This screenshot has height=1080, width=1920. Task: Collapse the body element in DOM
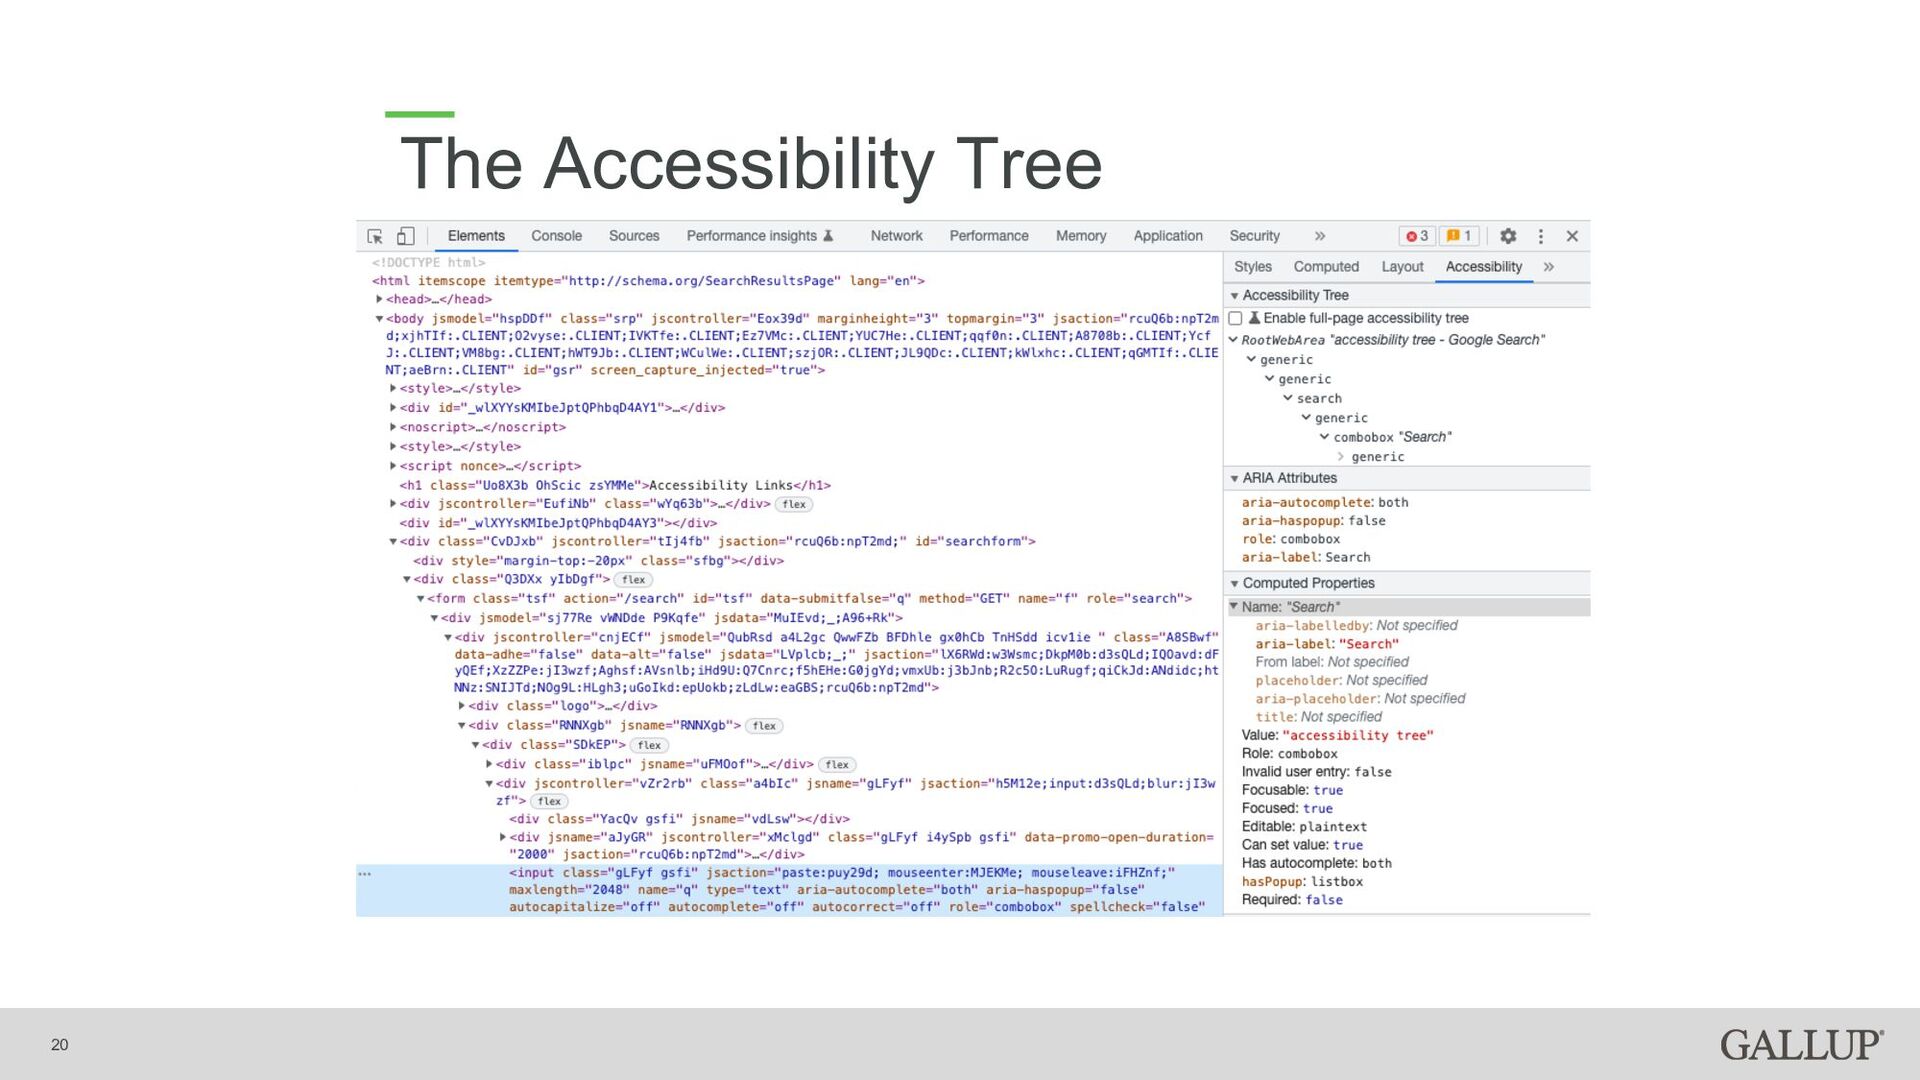coord(379,319)
